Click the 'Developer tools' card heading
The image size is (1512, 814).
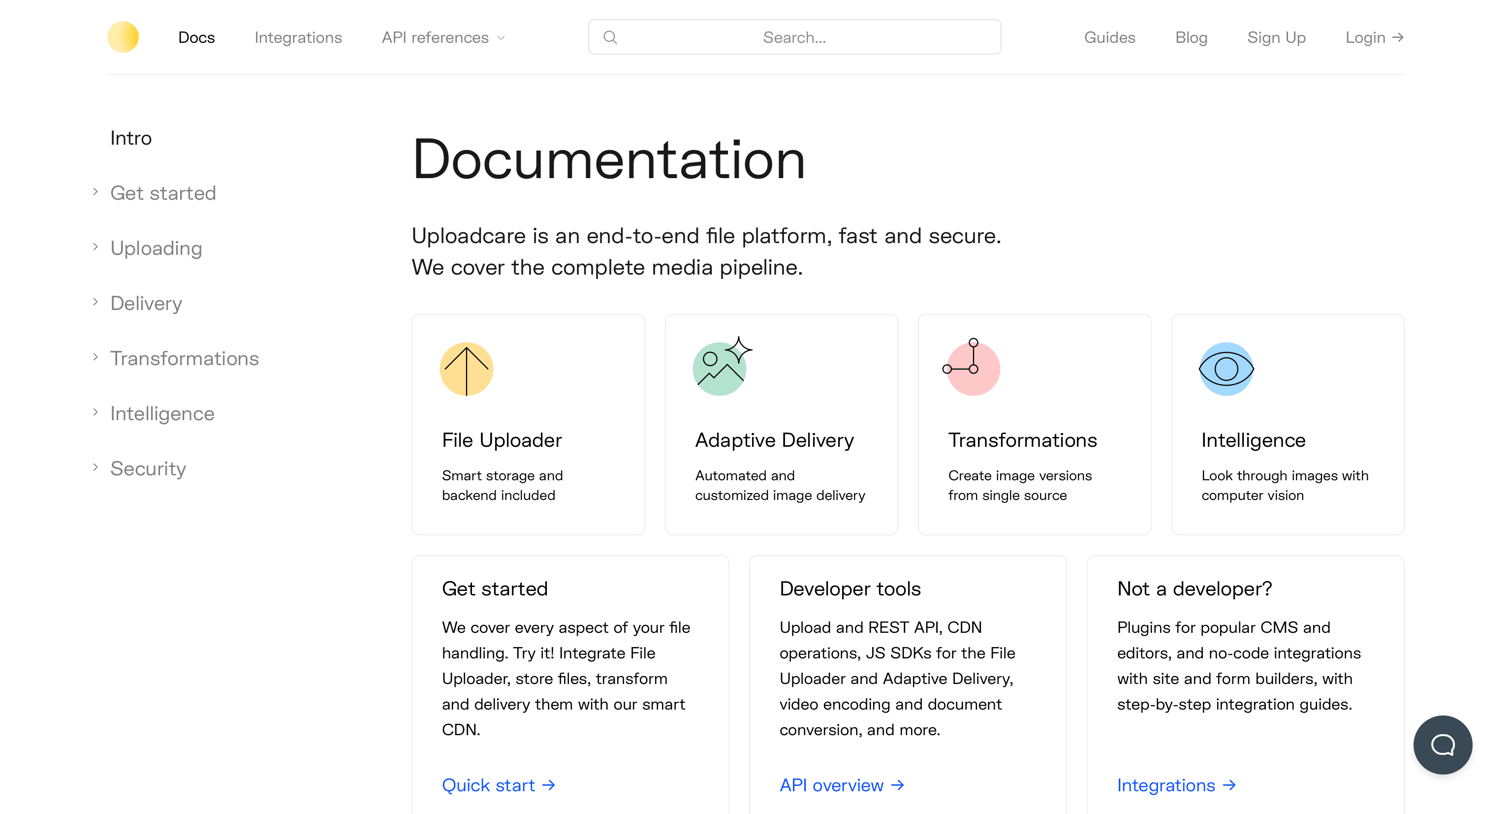point(850,589)
